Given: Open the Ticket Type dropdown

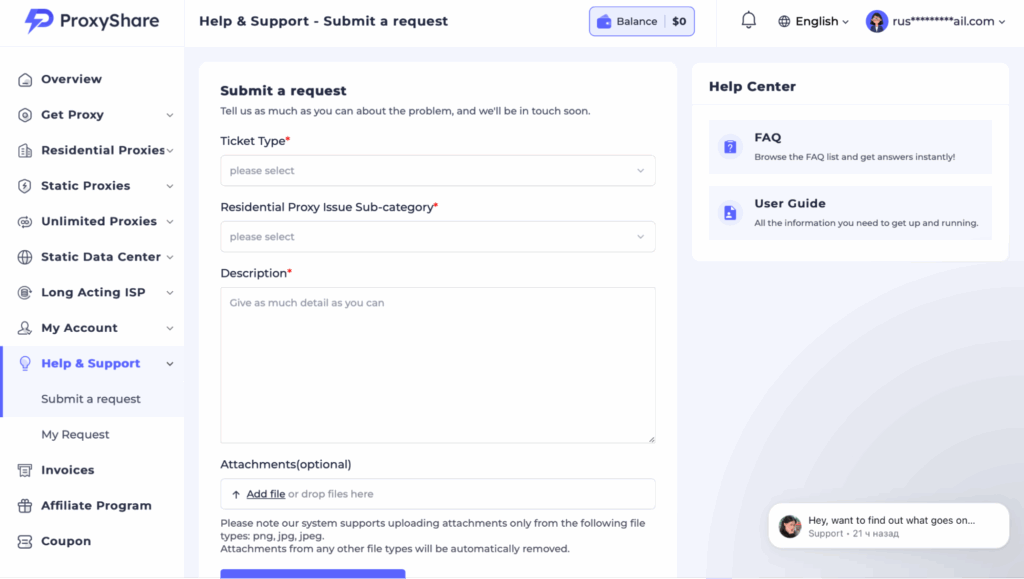Looking at the screenshot, I should 438,170.
